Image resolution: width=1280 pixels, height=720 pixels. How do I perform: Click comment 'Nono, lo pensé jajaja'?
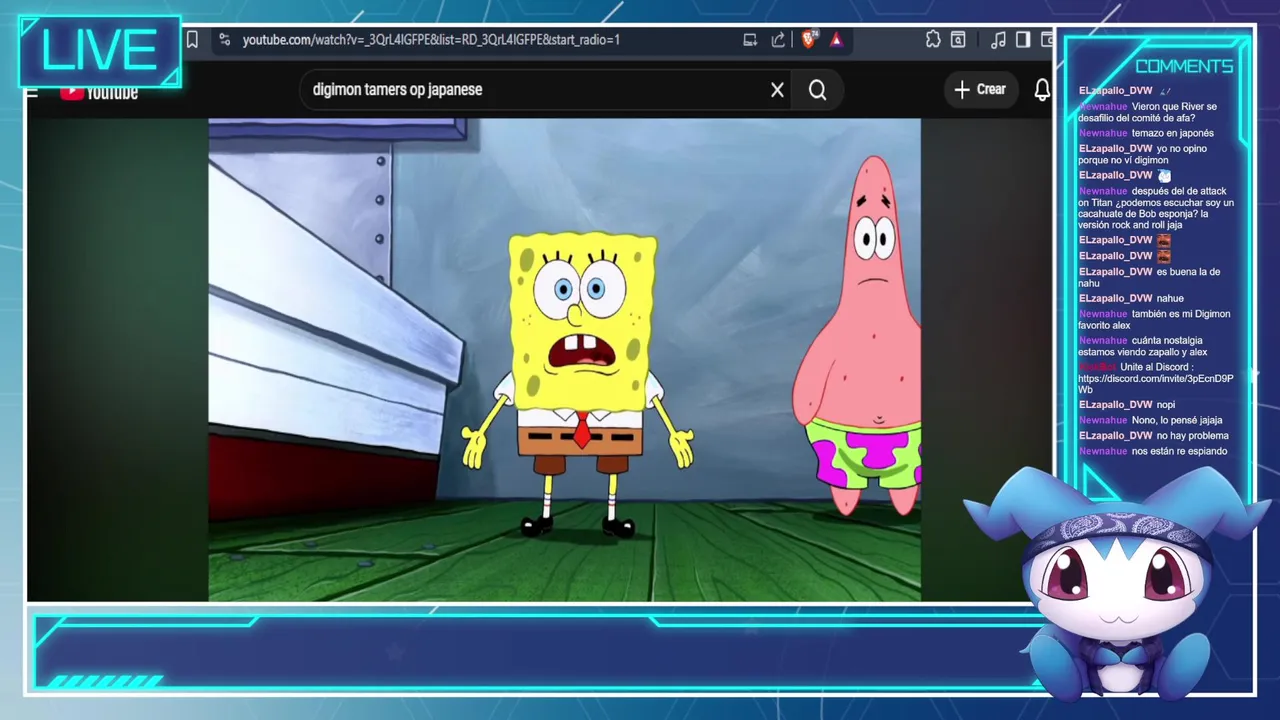tap(1176, 420)
